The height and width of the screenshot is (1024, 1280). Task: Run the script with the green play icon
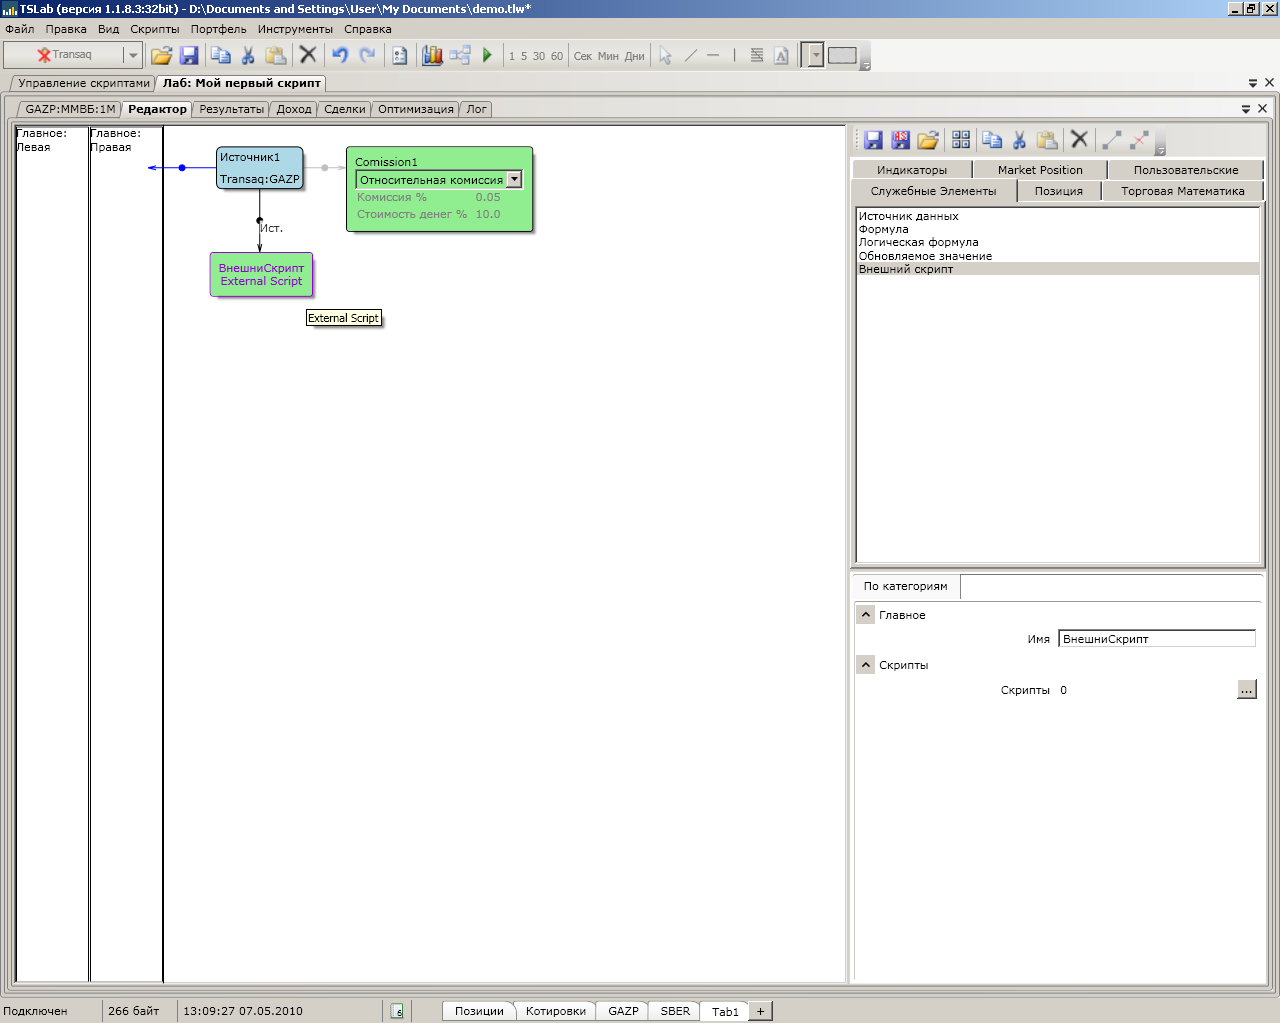pos(487,55)
